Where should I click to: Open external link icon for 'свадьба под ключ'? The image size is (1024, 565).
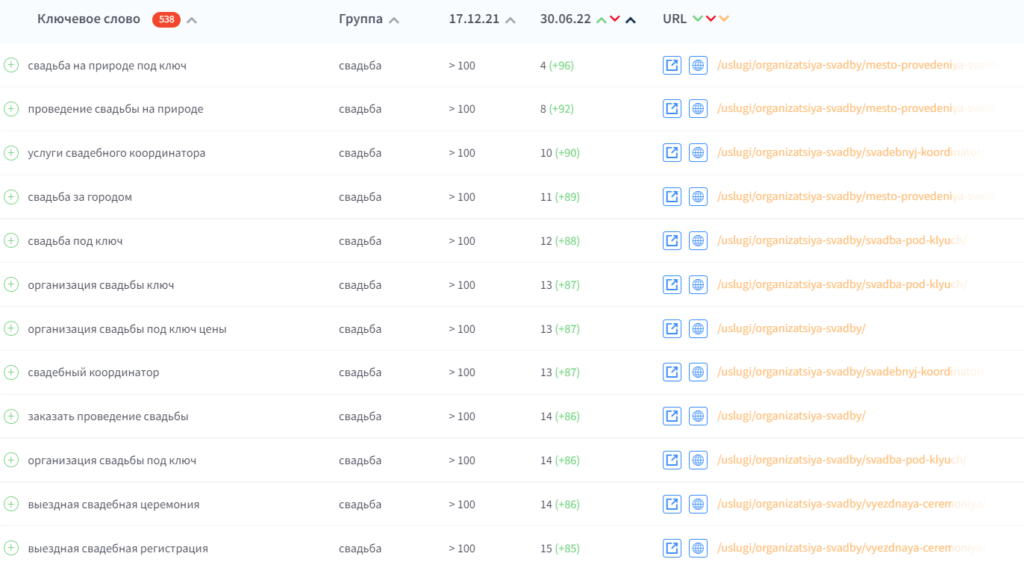click(672, 240)
